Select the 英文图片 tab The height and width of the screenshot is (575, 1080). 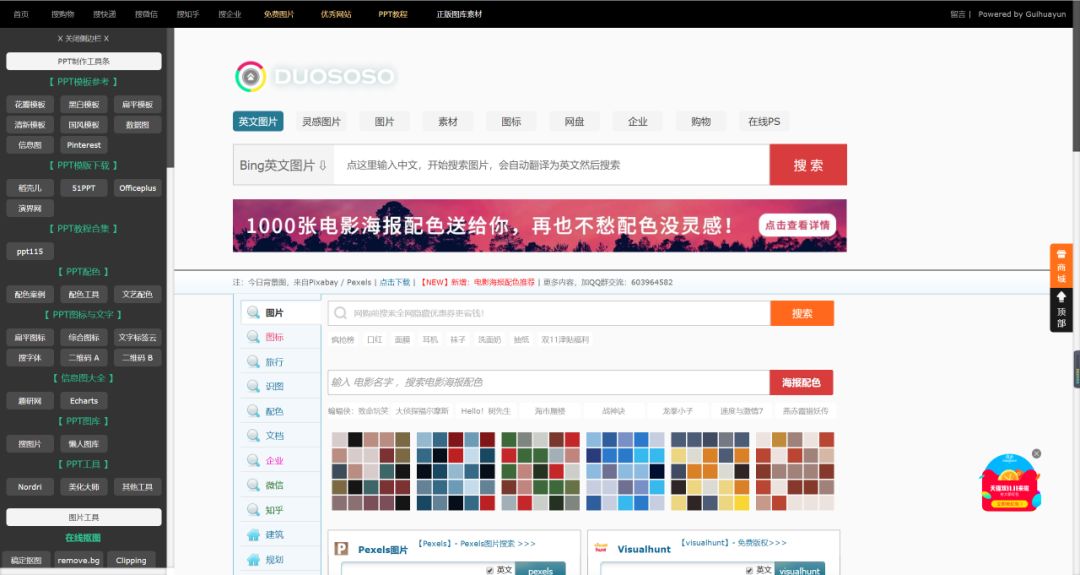tap(258, 121)
